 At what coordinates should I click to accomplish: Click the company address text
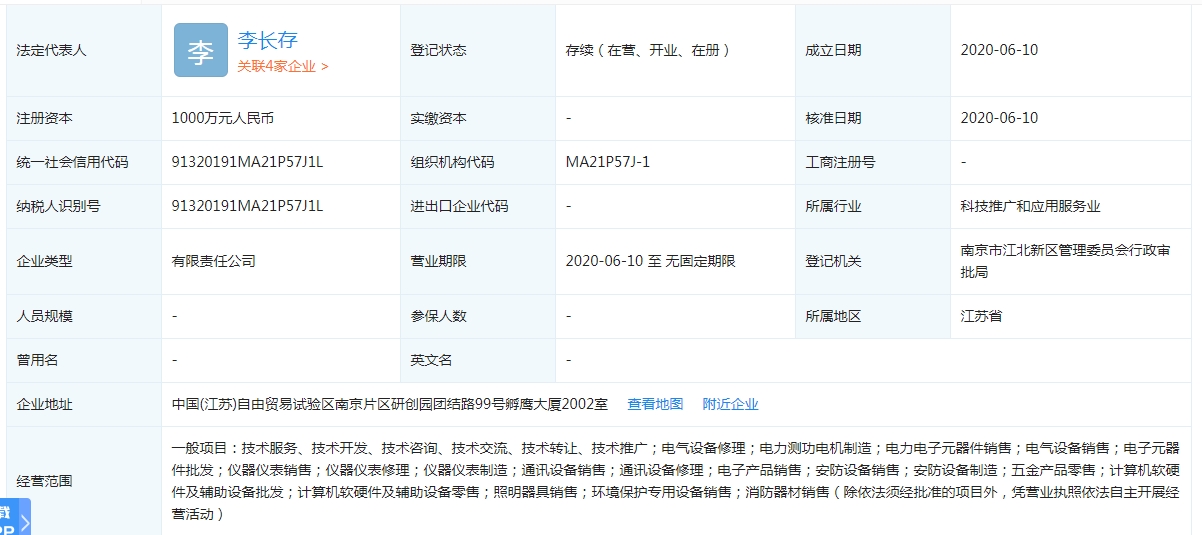[x=389, y=404]
